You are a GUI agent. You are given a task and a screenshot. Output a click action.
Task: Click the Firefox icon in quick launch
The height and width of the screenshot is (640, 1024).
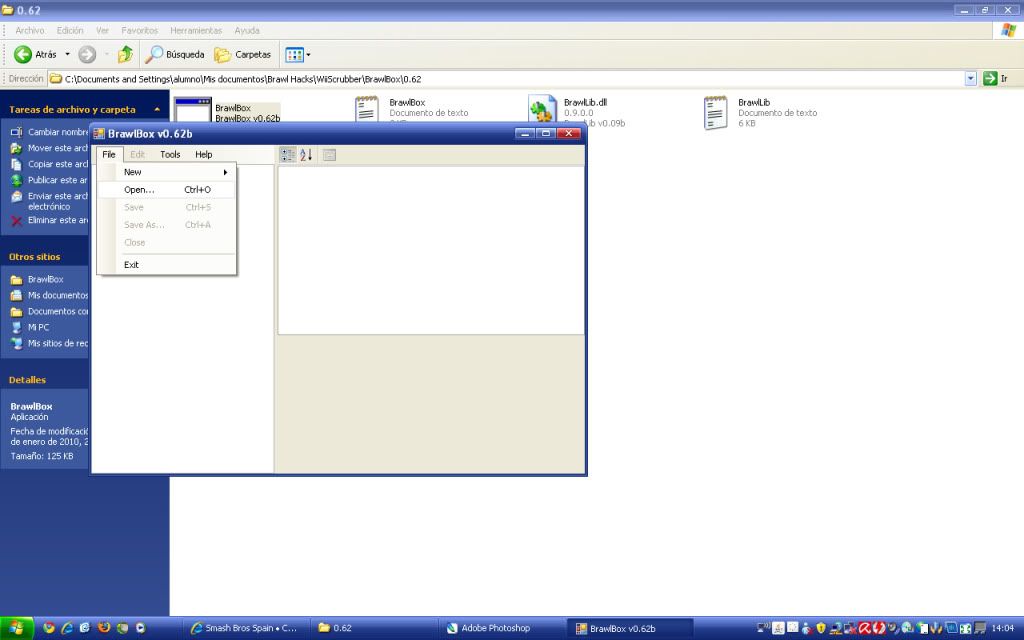(104, 628)
